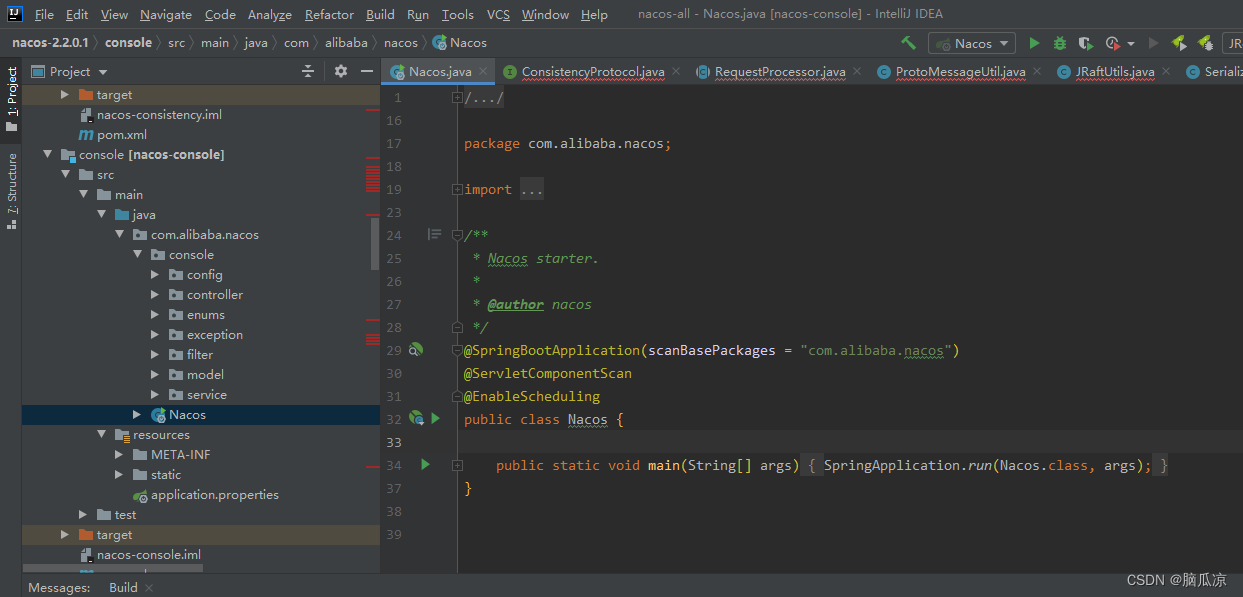This screenshot has width=1243, height=597.
Task: Expand the META-INF folder node
Action: click(119, 455)
